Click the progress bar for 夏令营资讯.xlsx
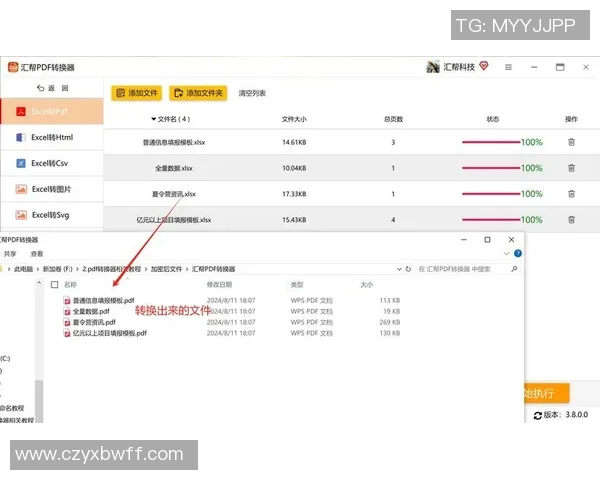The image size is (600, 480). 491,194
